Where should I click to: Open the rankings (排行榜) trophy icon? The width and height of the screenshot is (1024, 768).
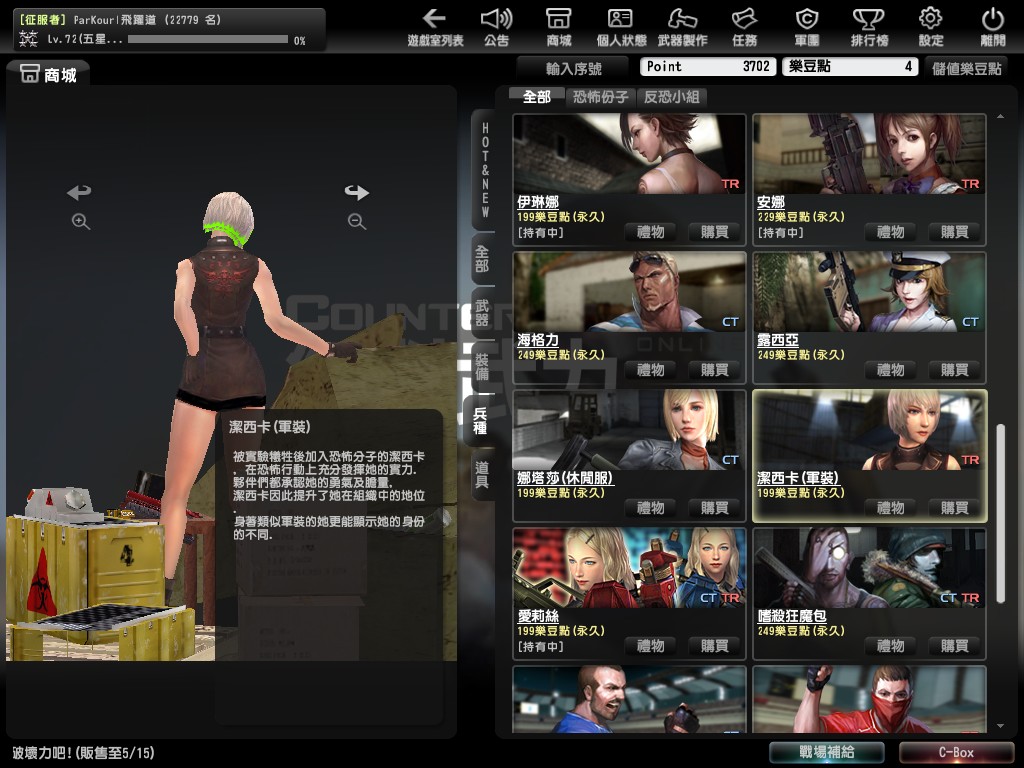pos(868,27)
